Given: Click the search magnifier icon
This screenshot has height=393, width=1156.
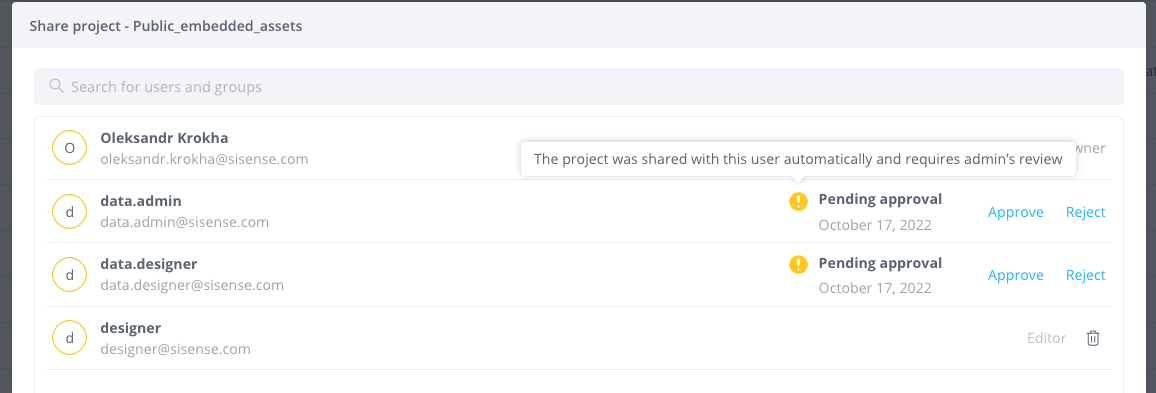Looking at the screenshot, I should (x=56, y=86).
